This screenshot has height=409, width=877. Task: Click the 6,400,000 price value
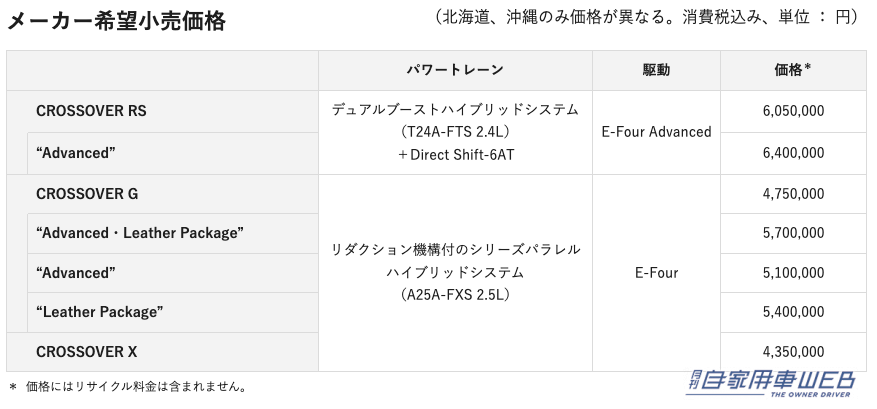coord(793,153)
